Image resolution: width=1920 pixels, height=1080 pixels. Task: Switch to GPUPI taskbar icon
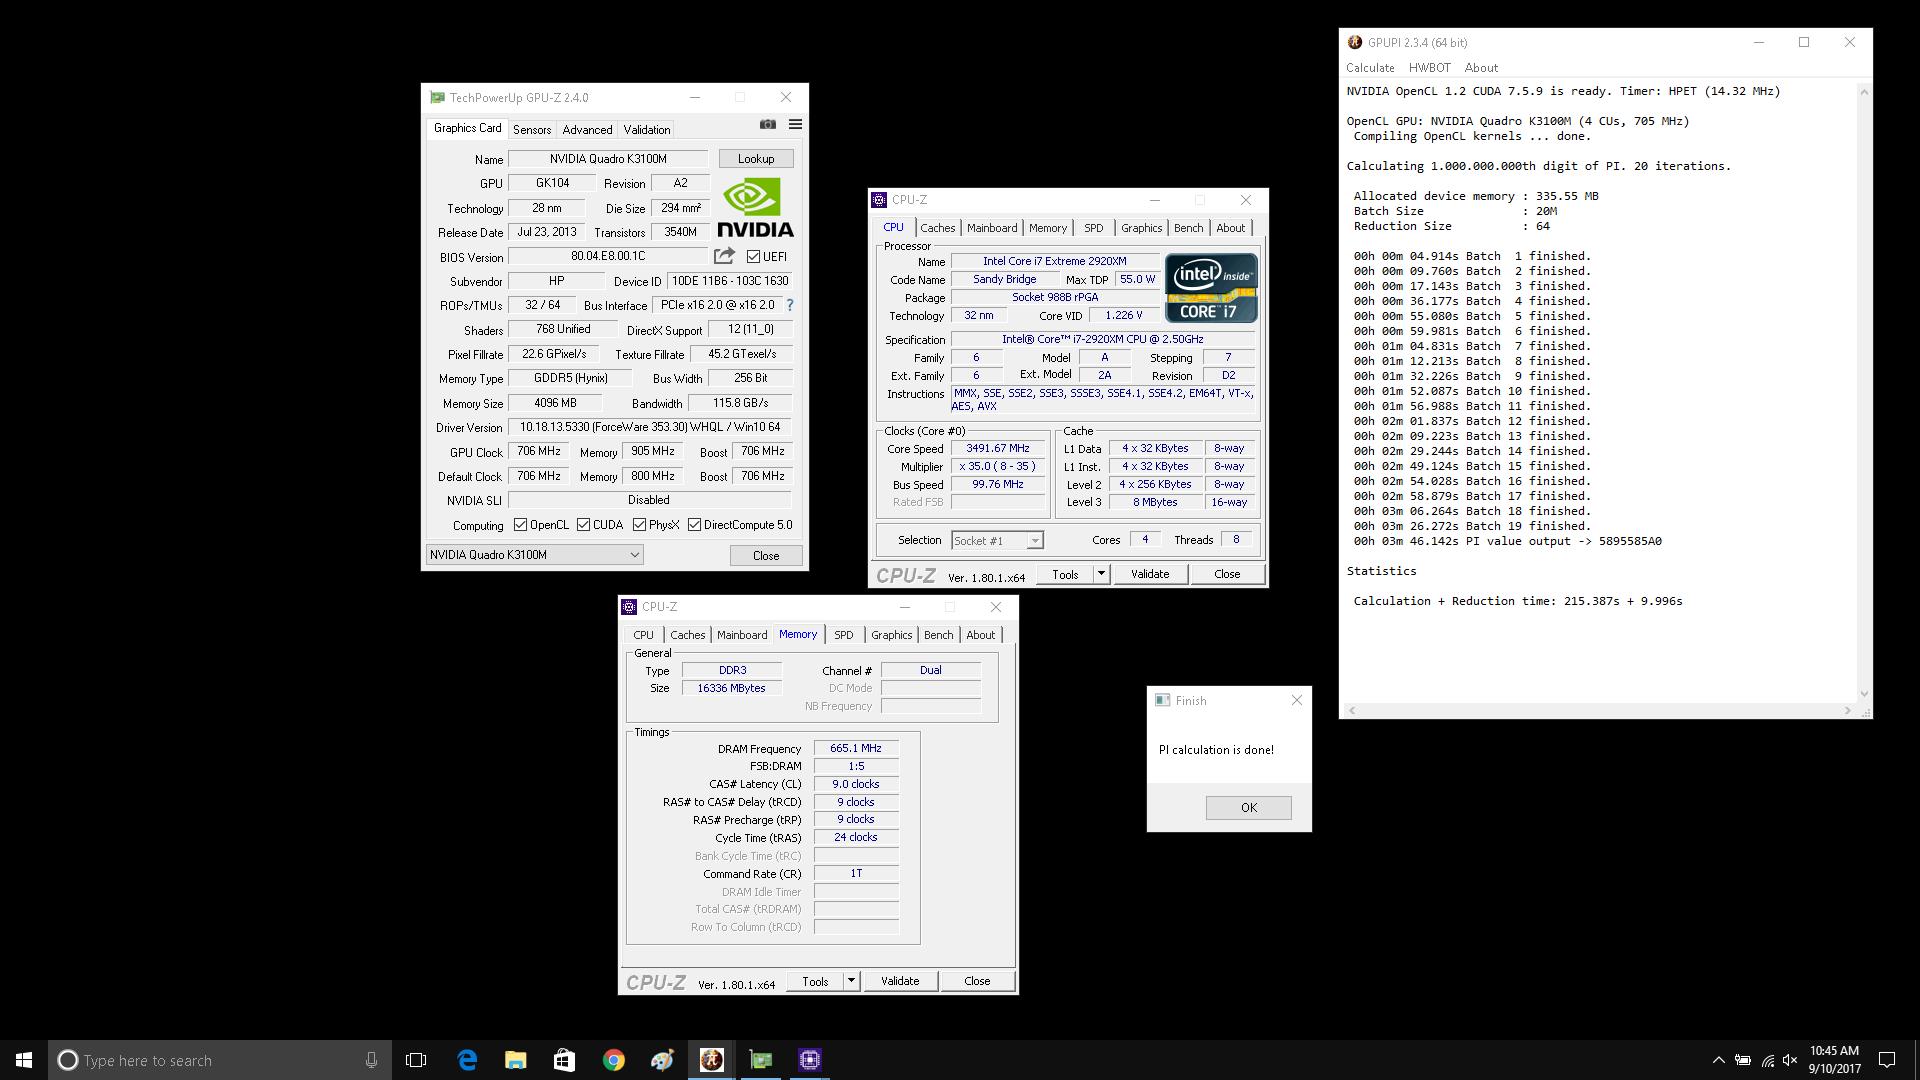711,1060
